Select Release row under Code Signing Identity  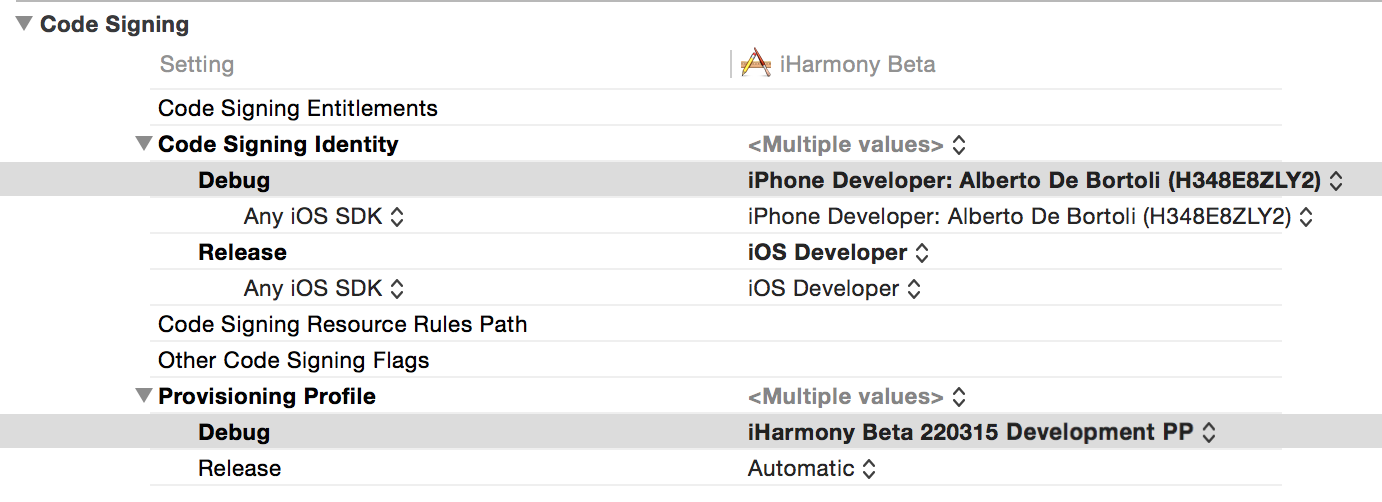click(x=716, y=252)
